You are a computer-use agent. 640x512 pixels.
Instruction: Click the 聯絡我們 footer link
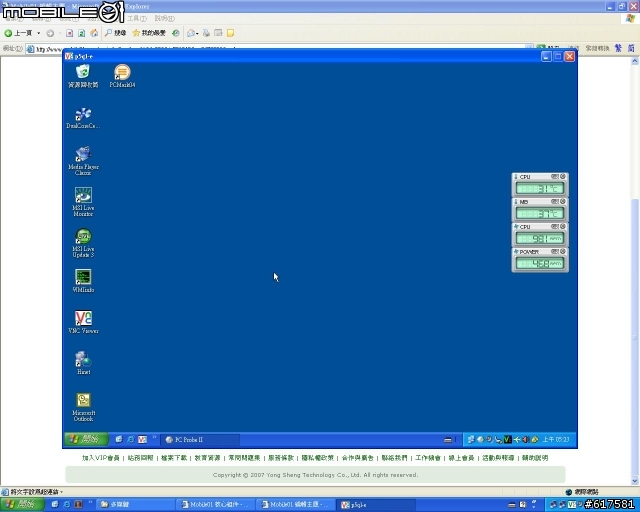[394, 458]
